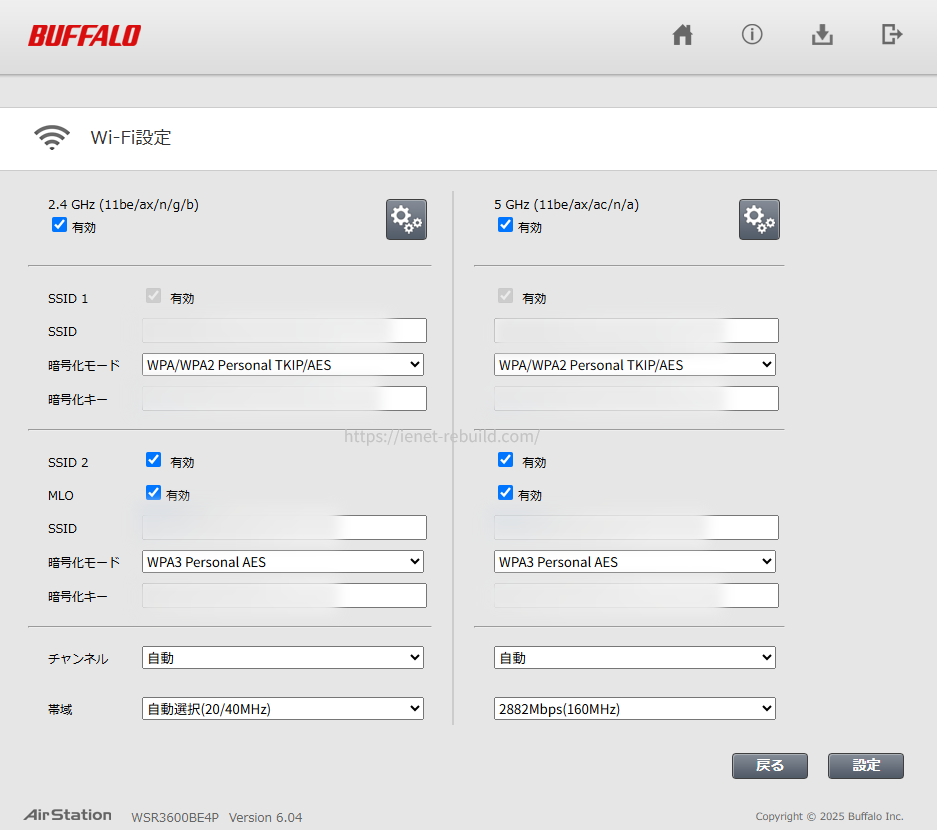Click the 帯域 label
This screenshot has height=830, width=937.
pyautogui.click(x=60, y=709)
